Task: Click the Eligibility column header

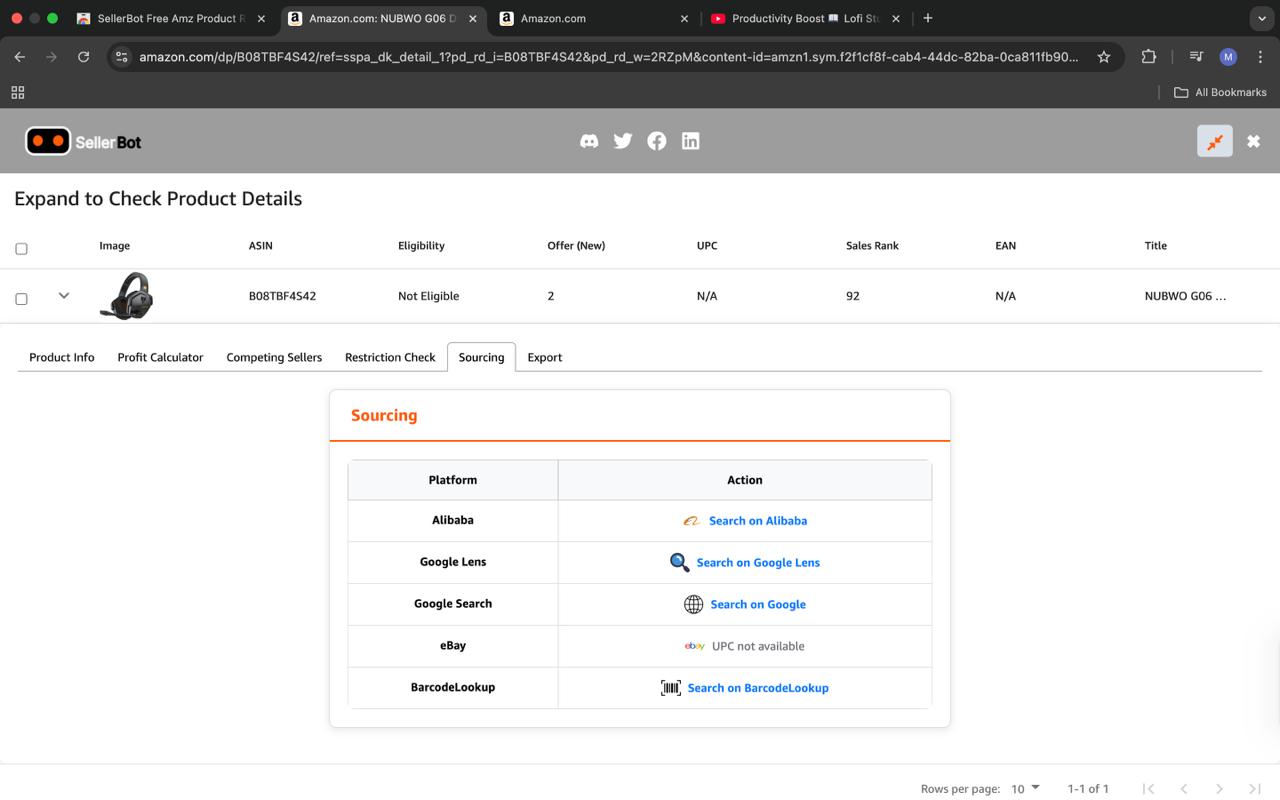Action: (421, 246)
